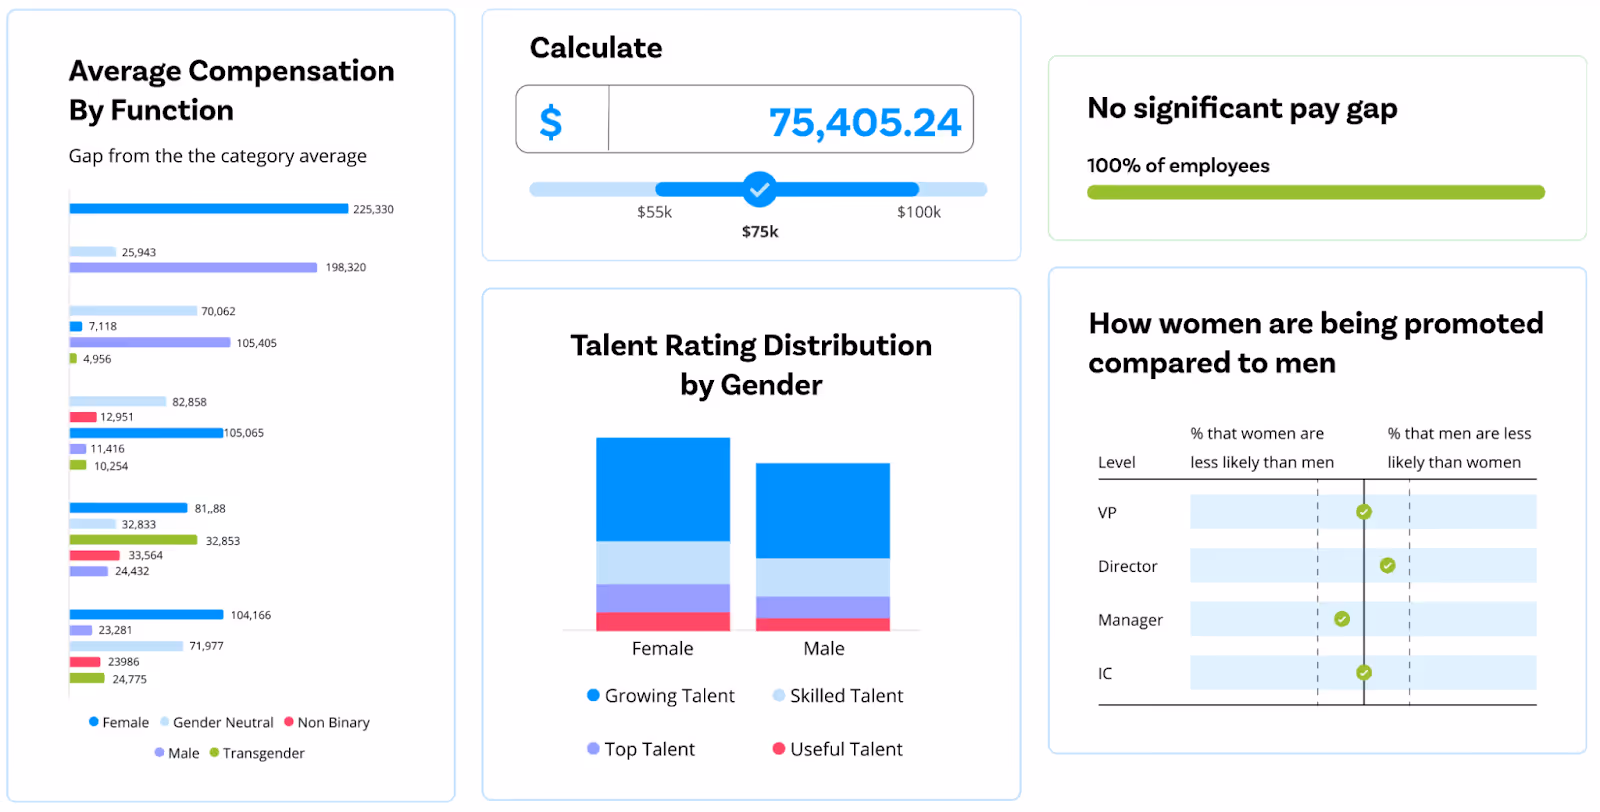
Task: Click the IC level checkmark
Action: click(x=1362, y=673)
